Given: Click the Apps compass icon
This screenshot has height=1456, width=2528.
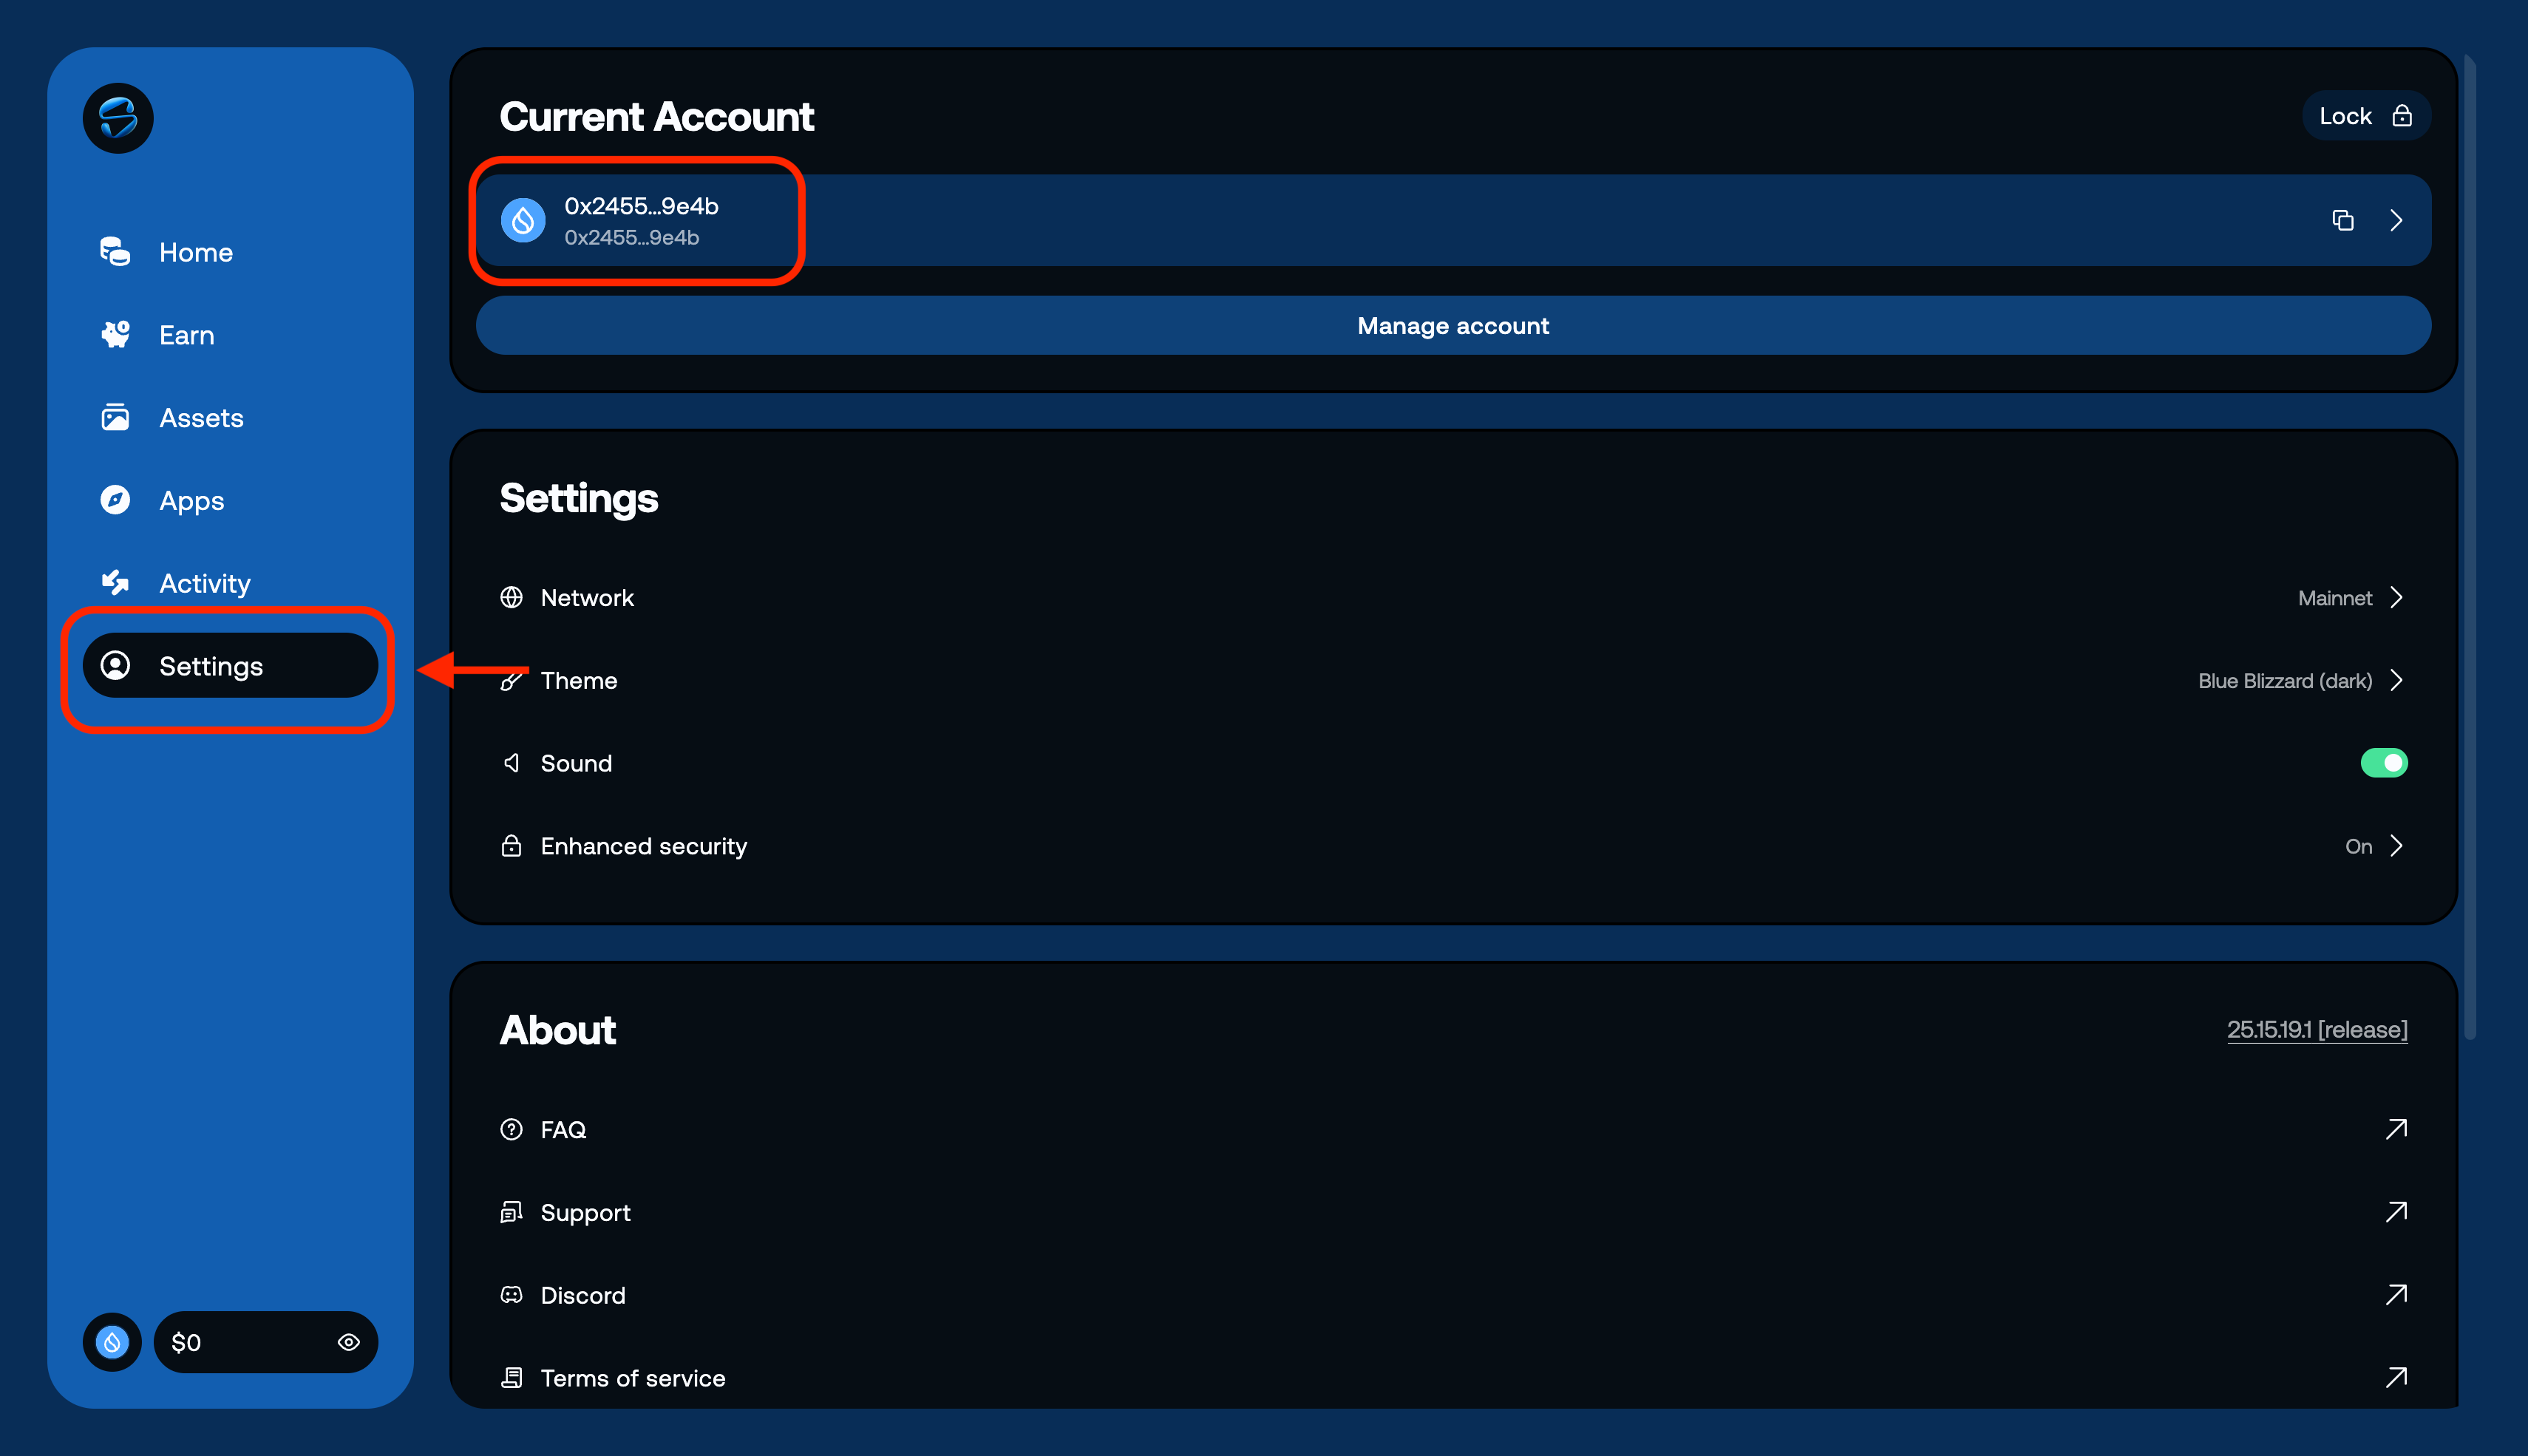Looking at the screenshot, I should click(x=115, y=500).
